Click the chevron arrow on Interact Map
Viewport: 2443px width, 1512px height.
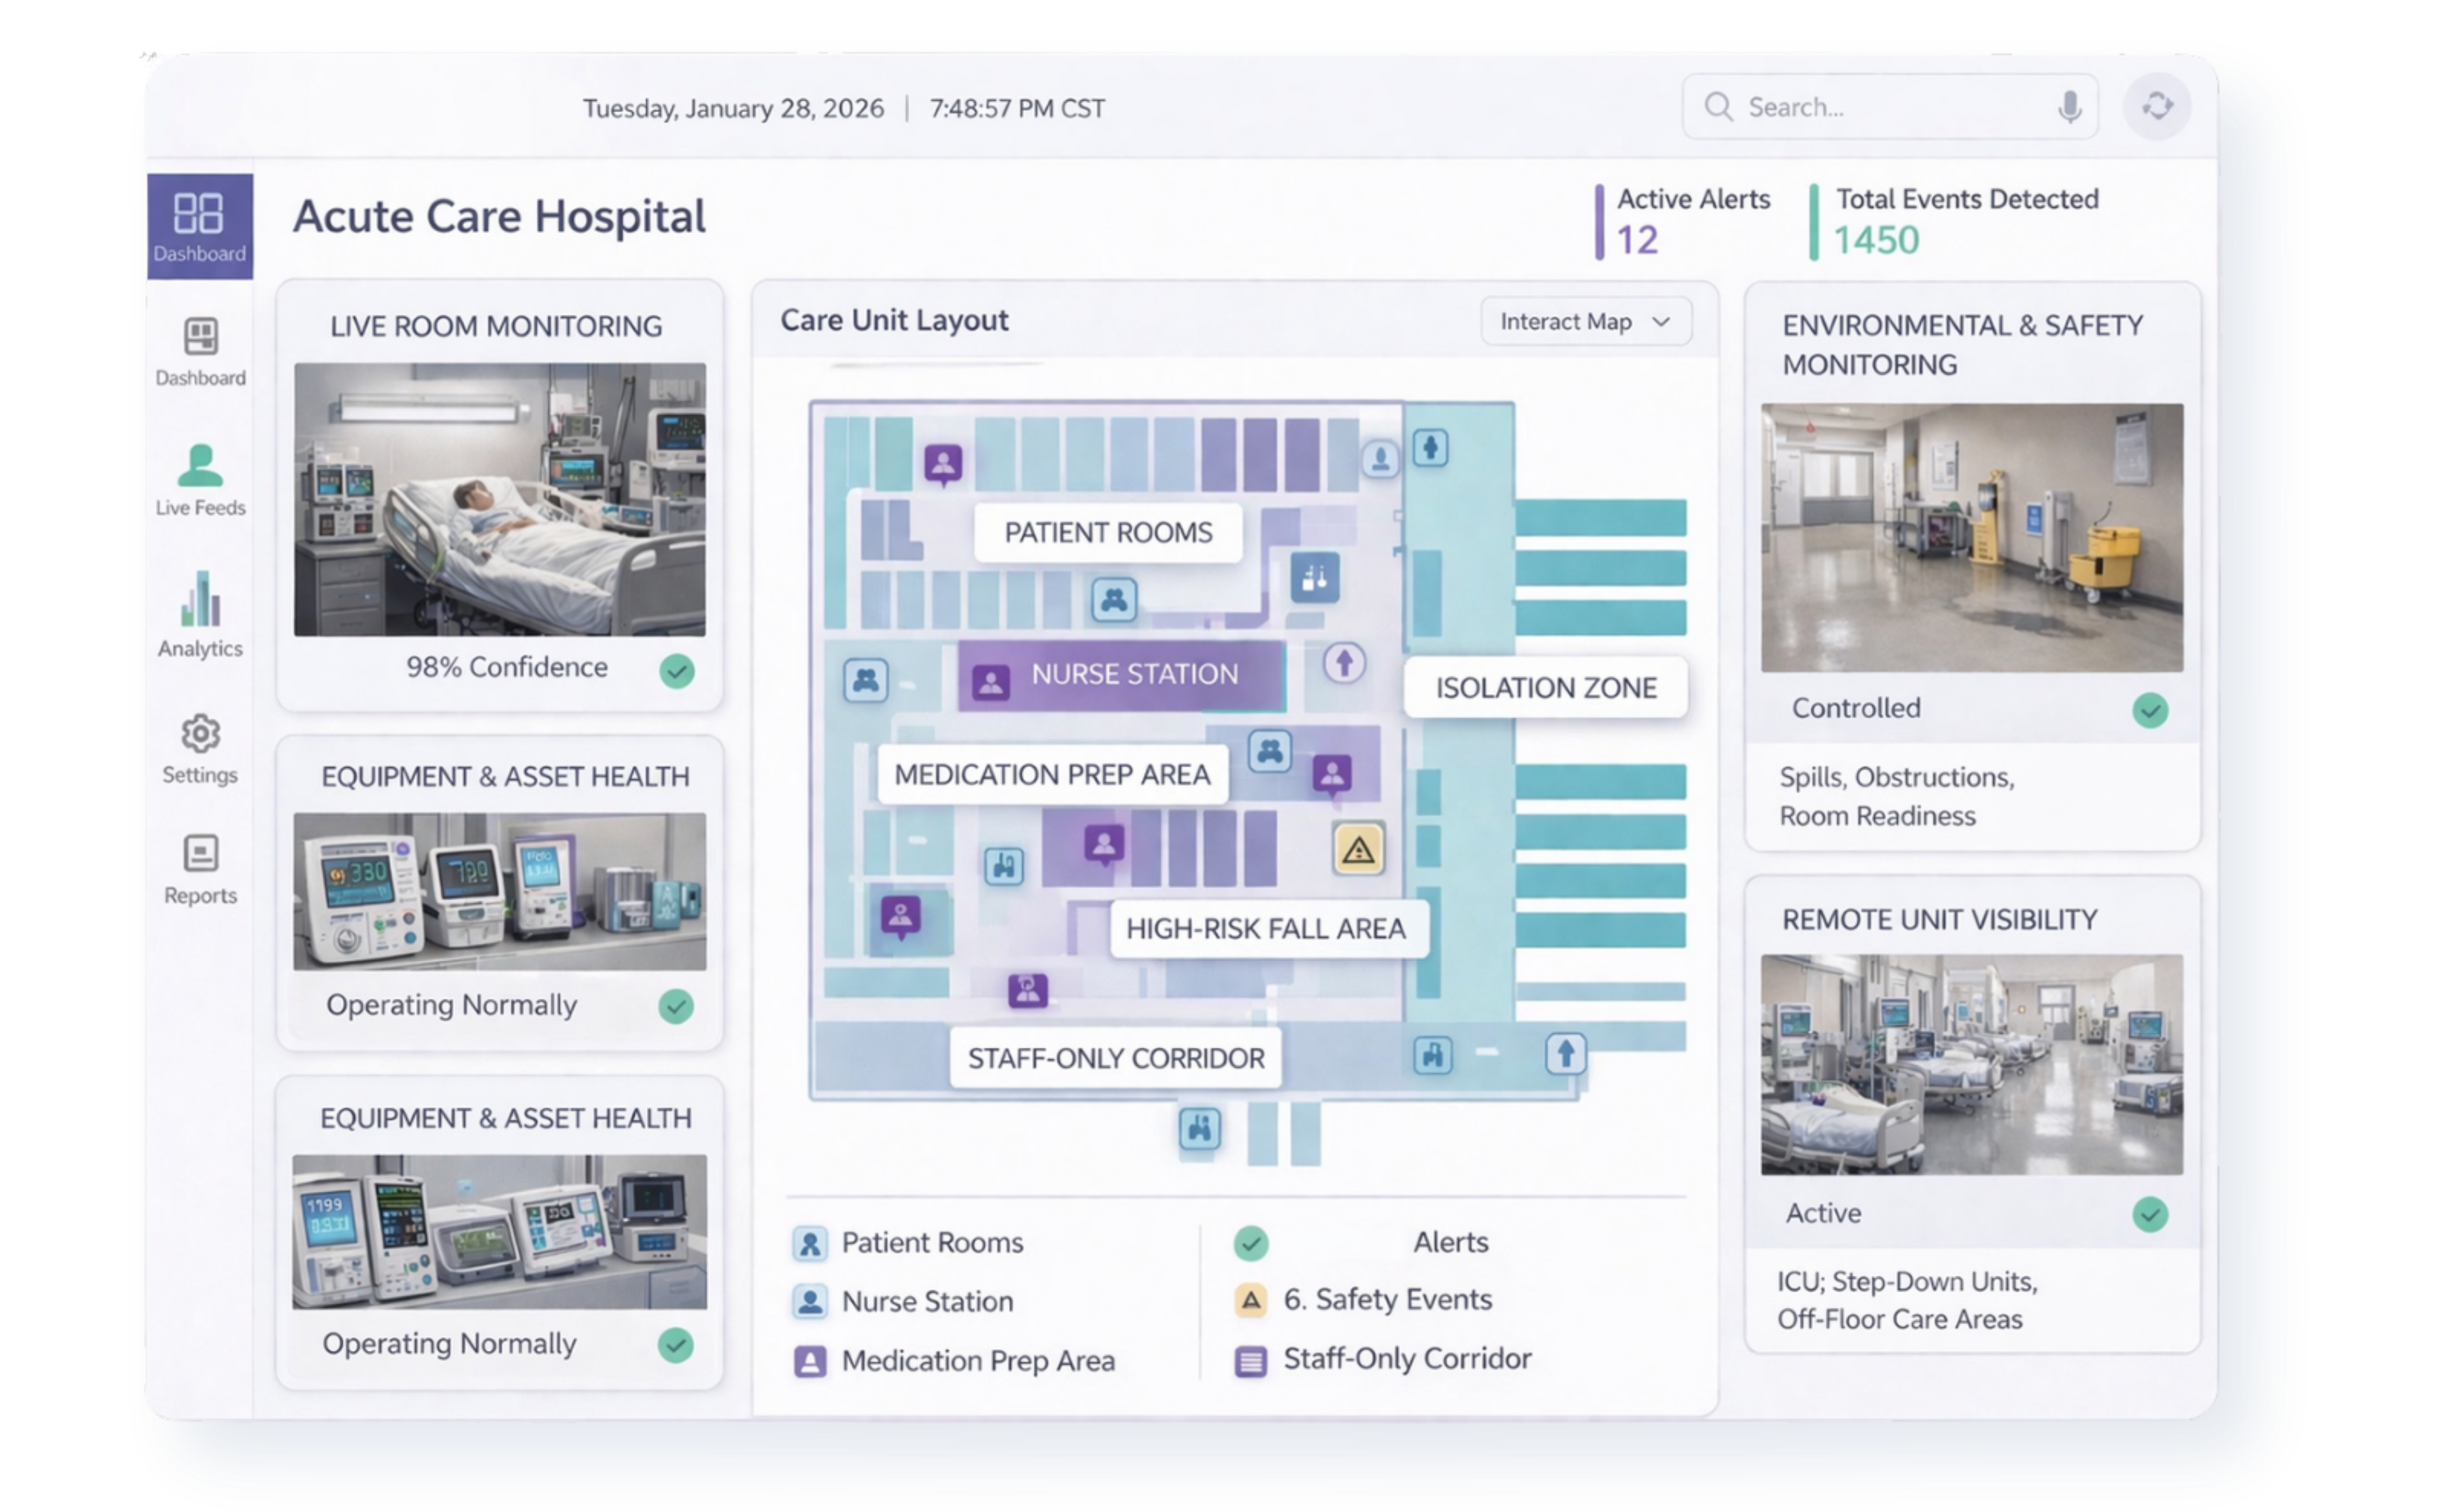1661,322
